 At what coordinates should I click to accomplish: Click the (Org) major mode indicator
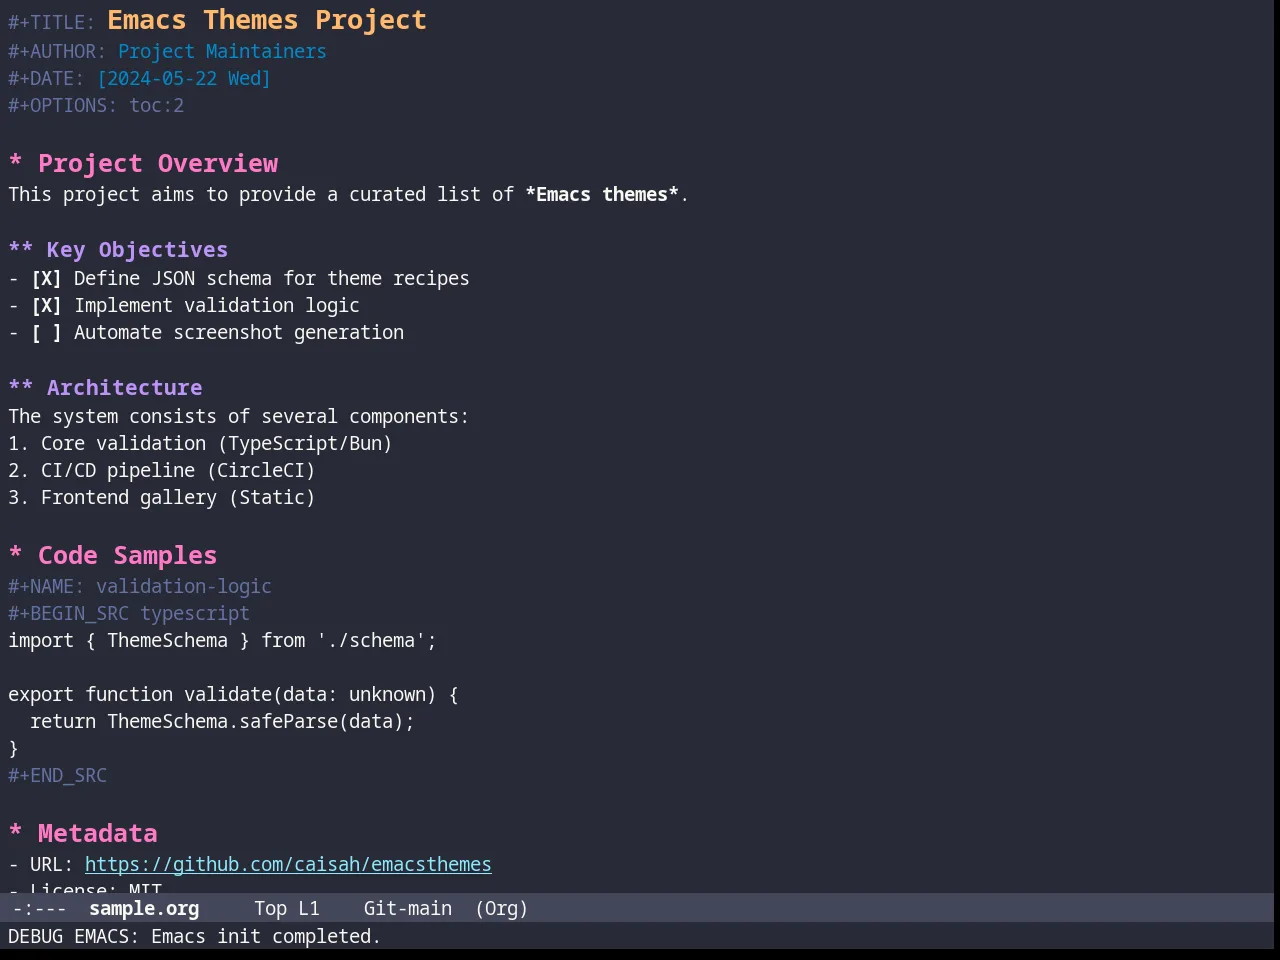click(501, 908)
